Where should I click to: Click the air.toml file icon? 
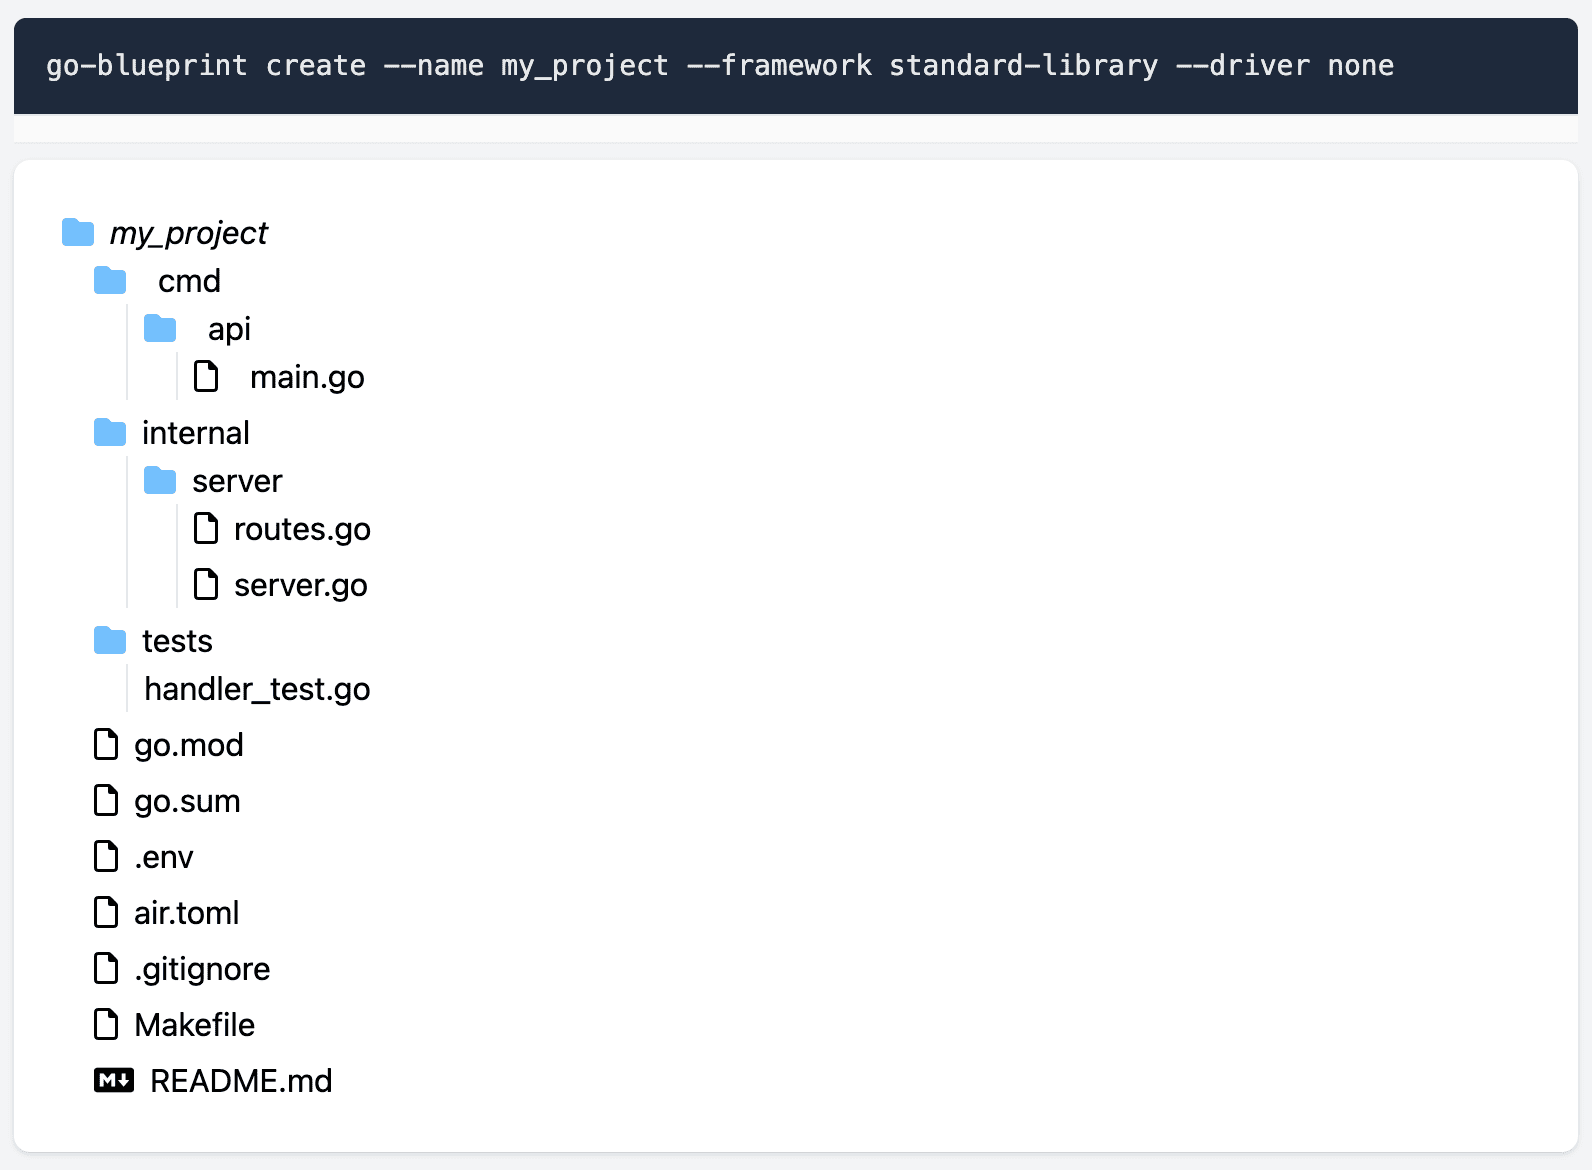[106, 912]
